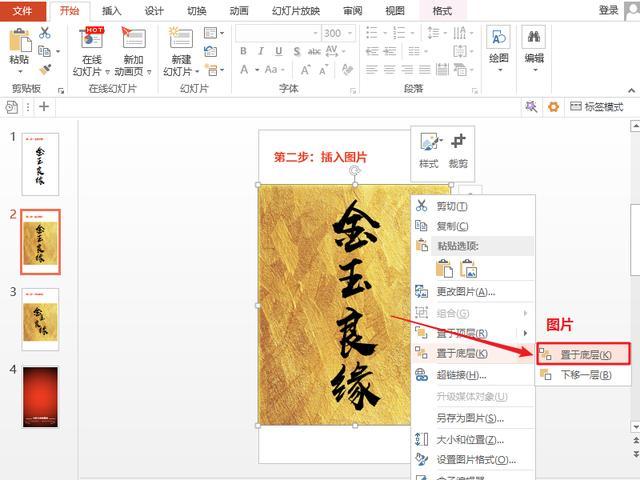Click the 登录 sign-in link

(608, 10)
